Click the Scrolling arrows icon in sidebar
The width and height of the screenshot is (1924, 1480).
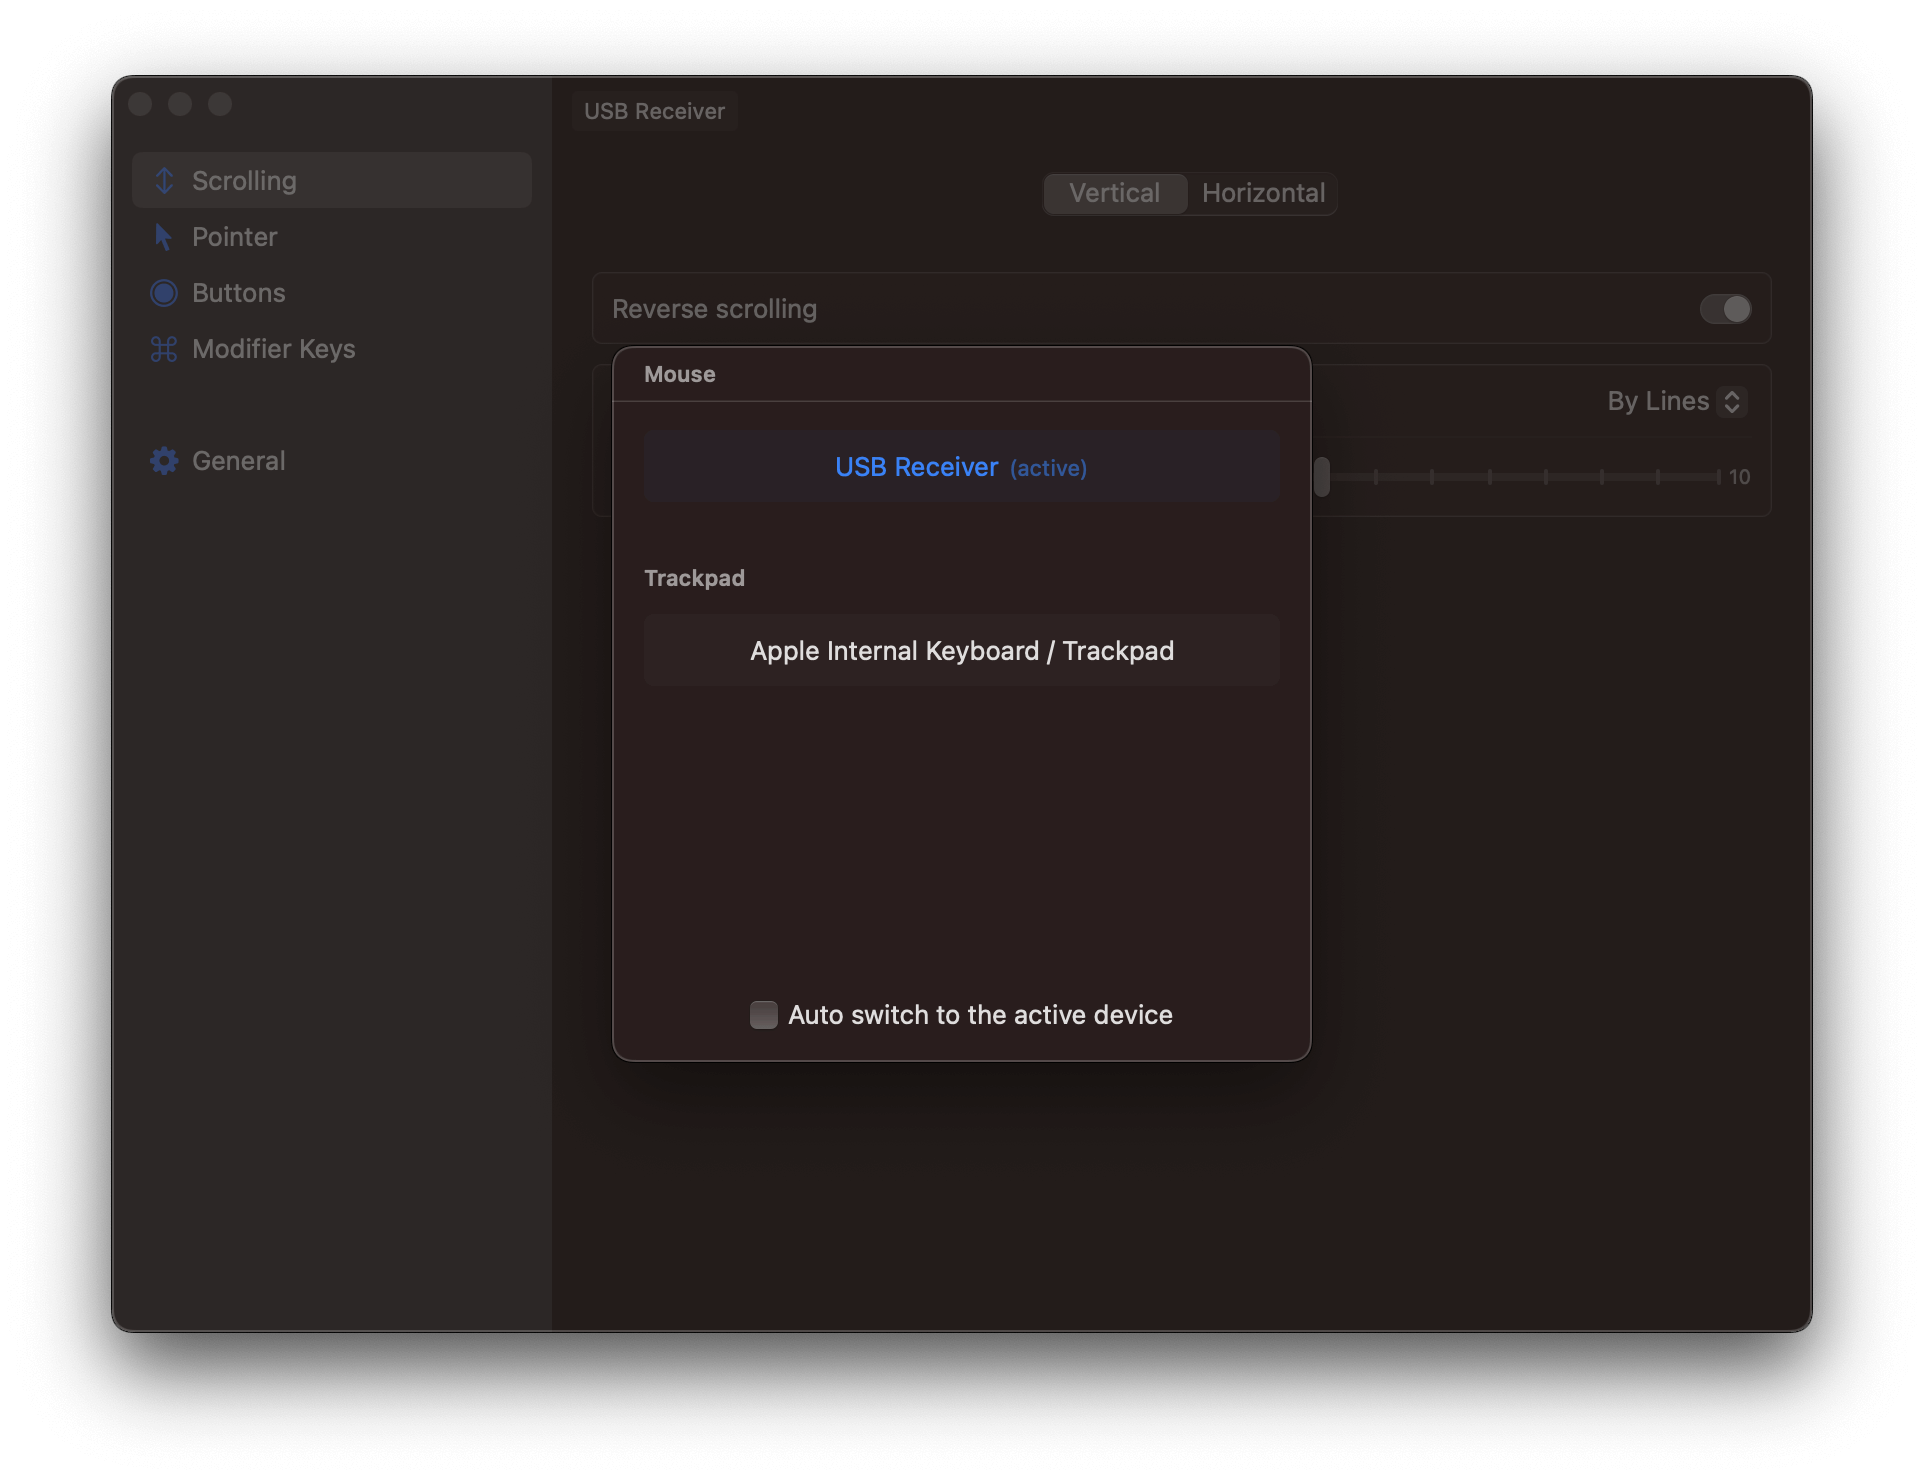coord(165,181)
